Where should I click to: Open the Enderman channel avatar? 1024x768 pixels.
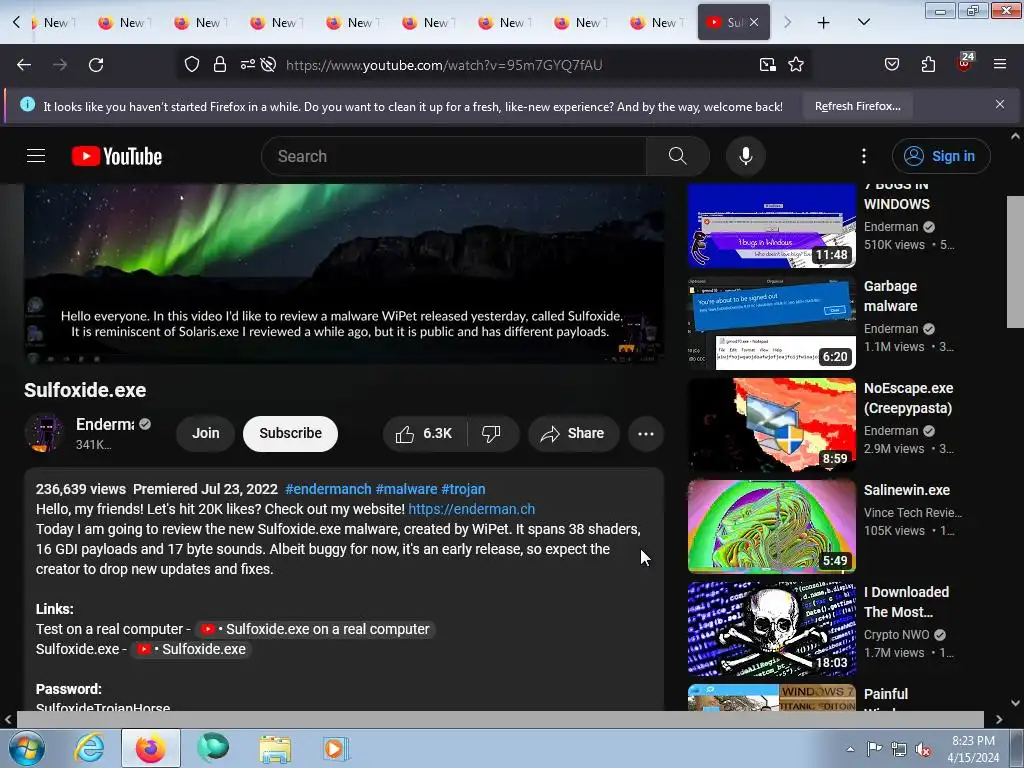click(x=44, y=433)
